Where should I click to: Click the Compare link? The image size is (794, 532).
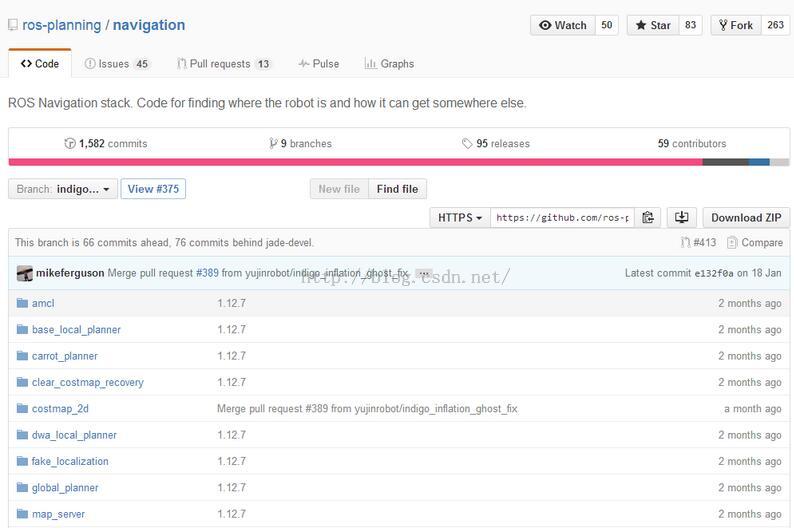pos(755,242)
